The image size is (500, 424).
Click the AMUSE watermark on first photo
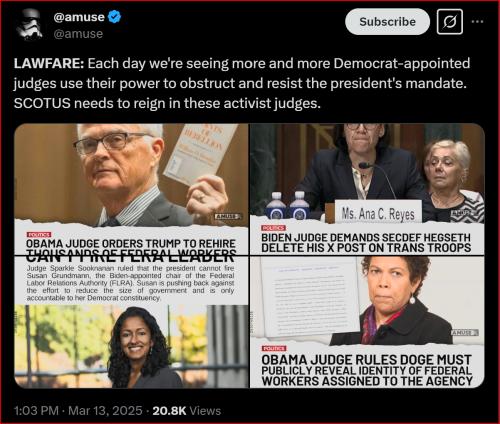pyautogui.click(x=228, y=216)
